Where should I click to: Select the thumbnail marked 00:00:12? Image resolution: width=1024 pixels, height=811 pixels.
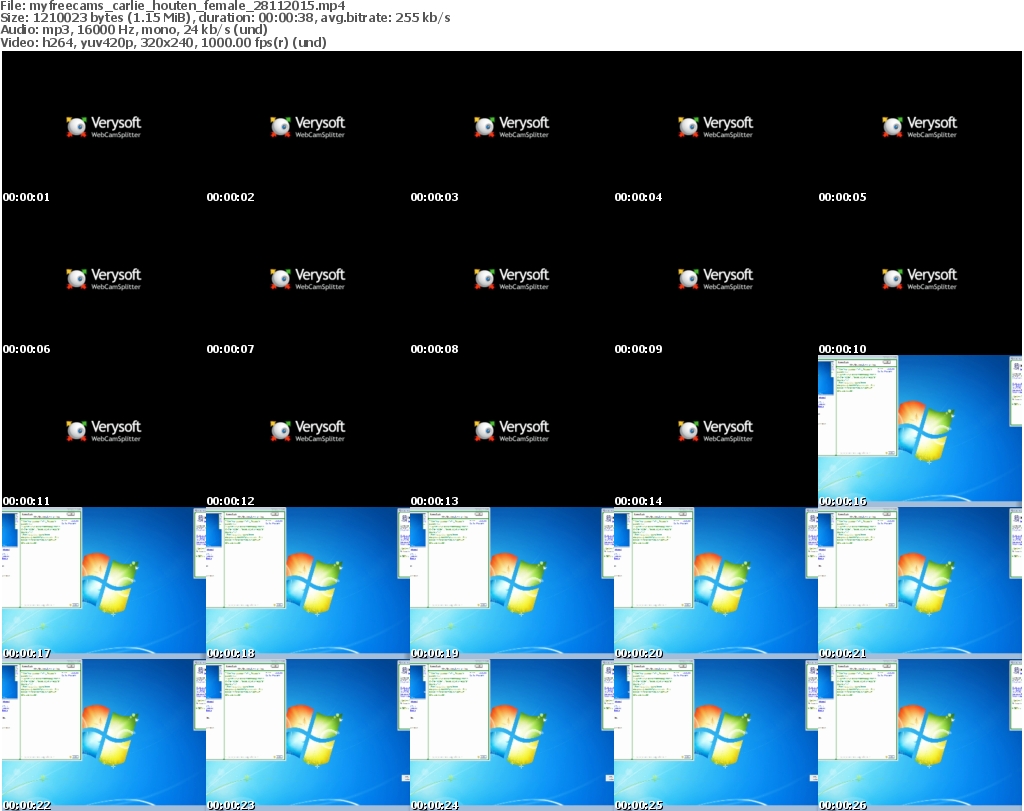point(308,432)
